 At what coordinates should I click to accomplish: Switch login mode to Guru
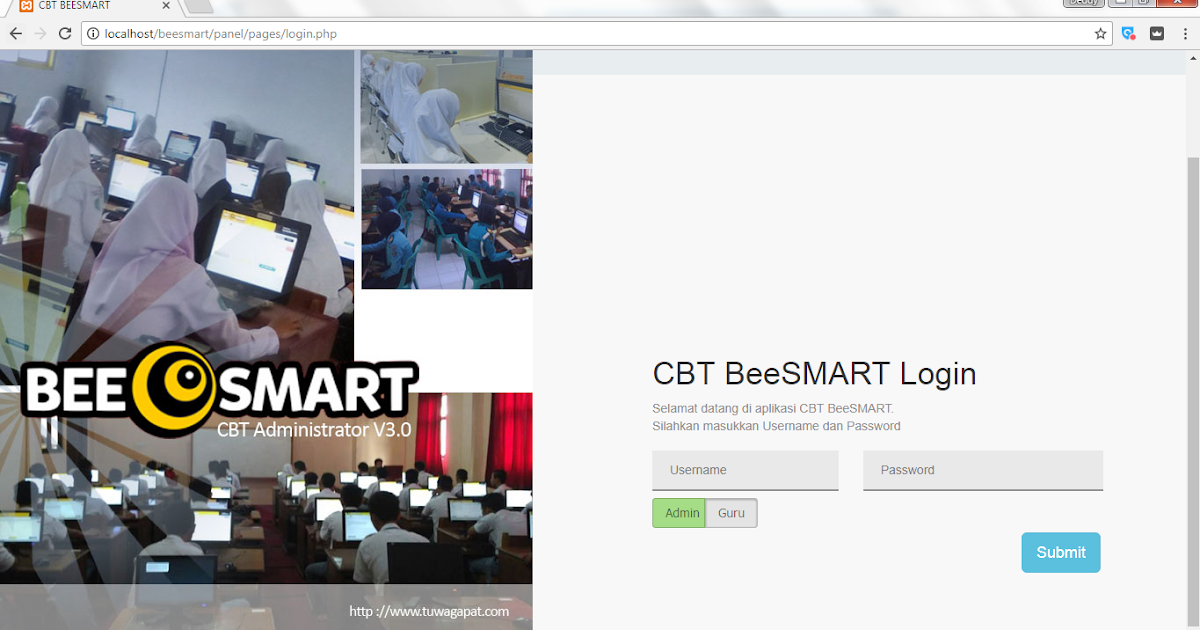[731, 512]
